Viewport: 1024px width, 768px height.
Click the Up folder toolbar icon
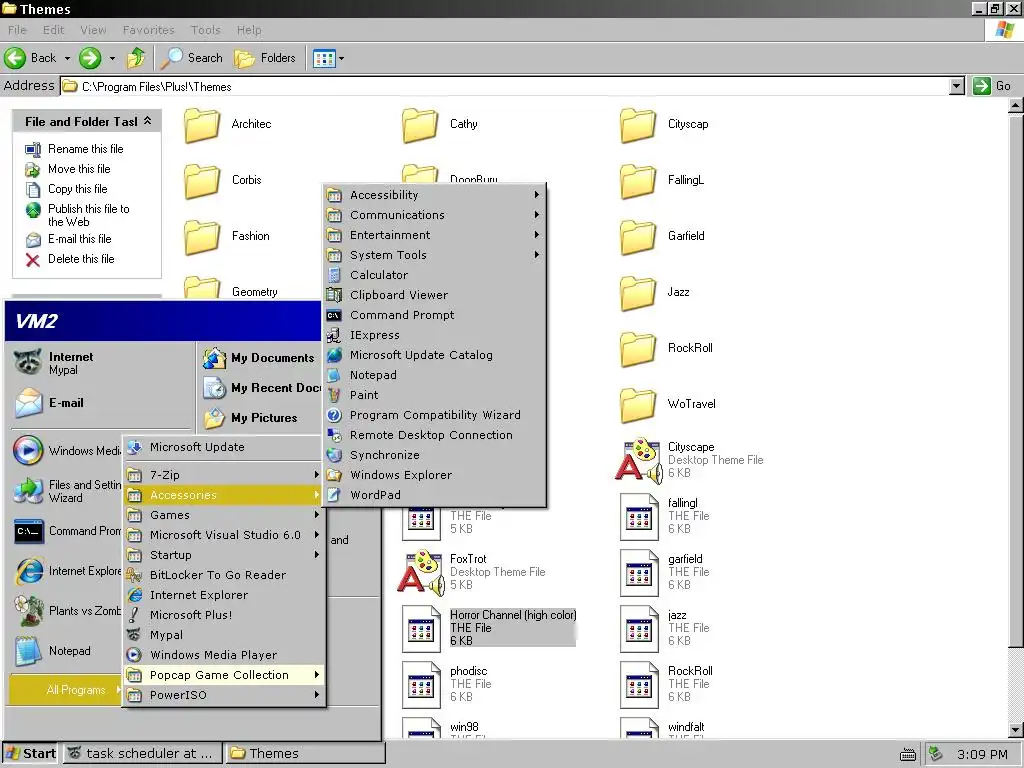136,58
